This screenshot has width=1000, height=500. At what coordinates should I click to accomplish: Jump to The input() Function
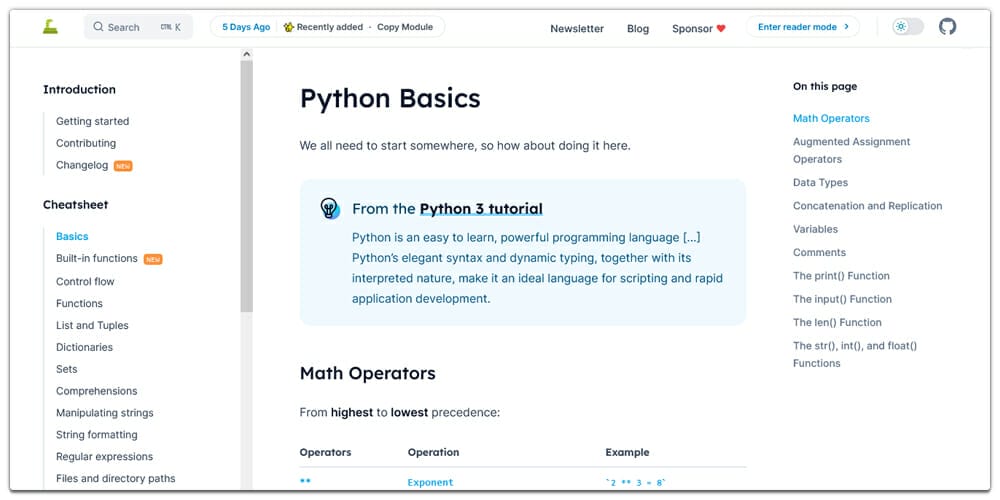(x=842, y=299)
